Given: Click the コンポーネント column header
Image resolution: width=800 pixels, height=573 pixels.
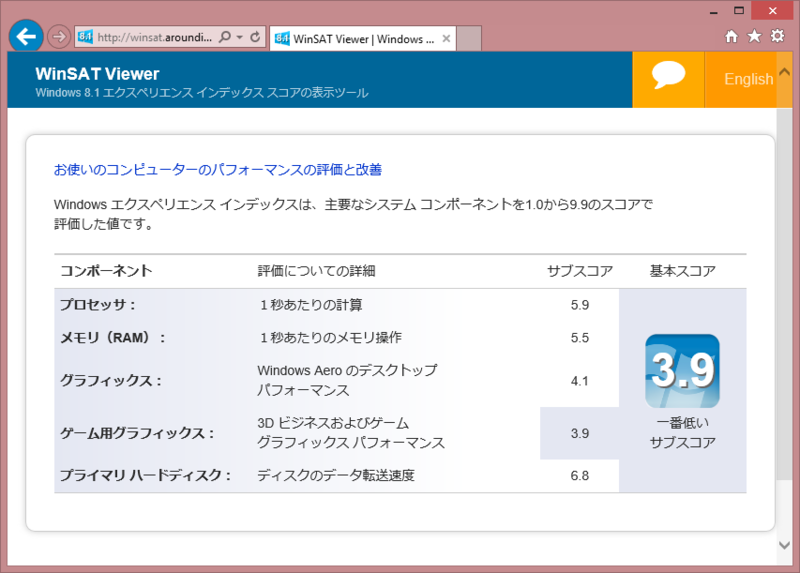Looking at the screenshot, I should [106, 271].
